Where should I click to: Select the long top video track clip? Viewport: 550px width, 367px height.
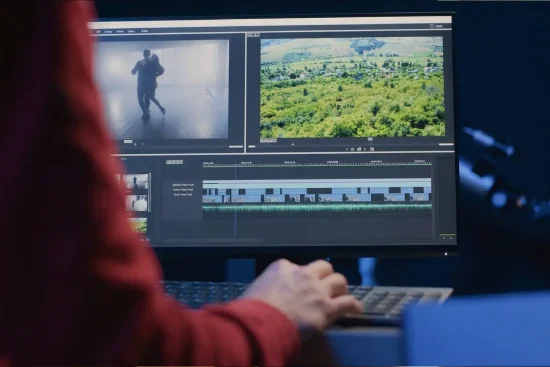pos(317,182)
